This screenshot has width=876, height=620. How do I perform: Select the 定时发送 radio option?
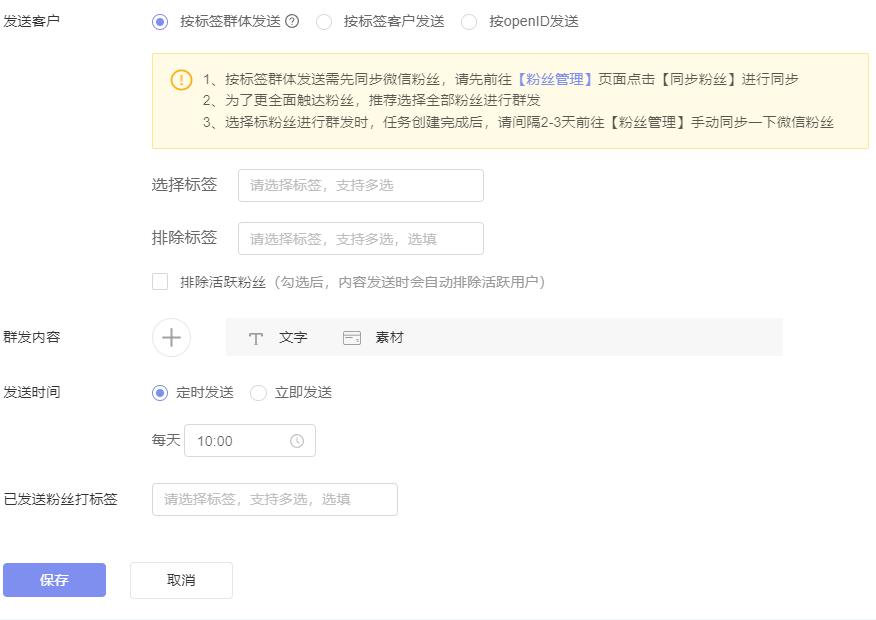158,392
